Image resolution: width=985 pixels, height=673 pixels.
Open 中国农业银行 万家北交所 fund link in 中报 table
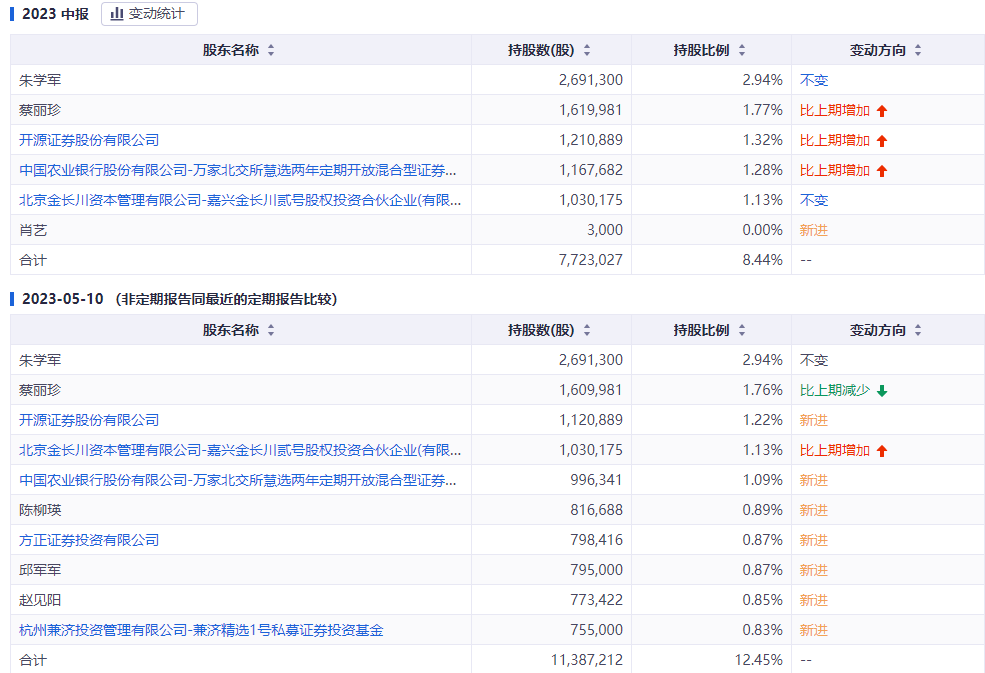pyautogui.click(x=238, y=170)
